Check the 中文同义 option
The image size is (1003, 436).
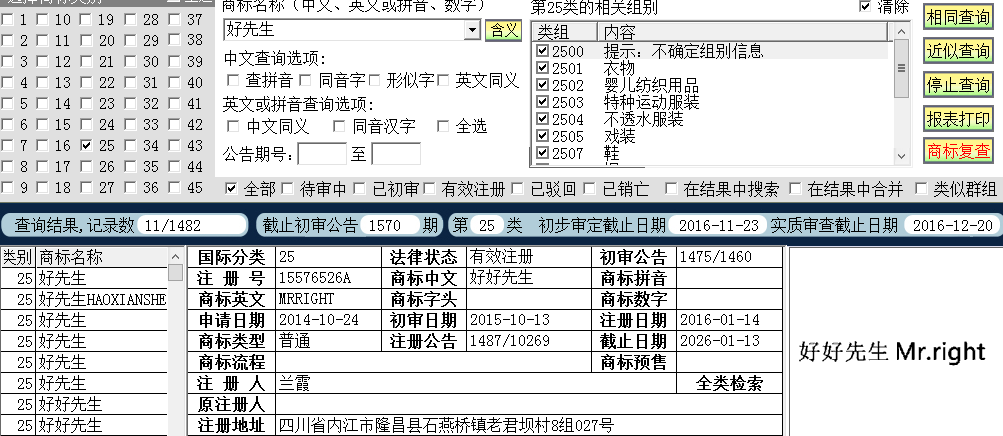tap(233, 127)
